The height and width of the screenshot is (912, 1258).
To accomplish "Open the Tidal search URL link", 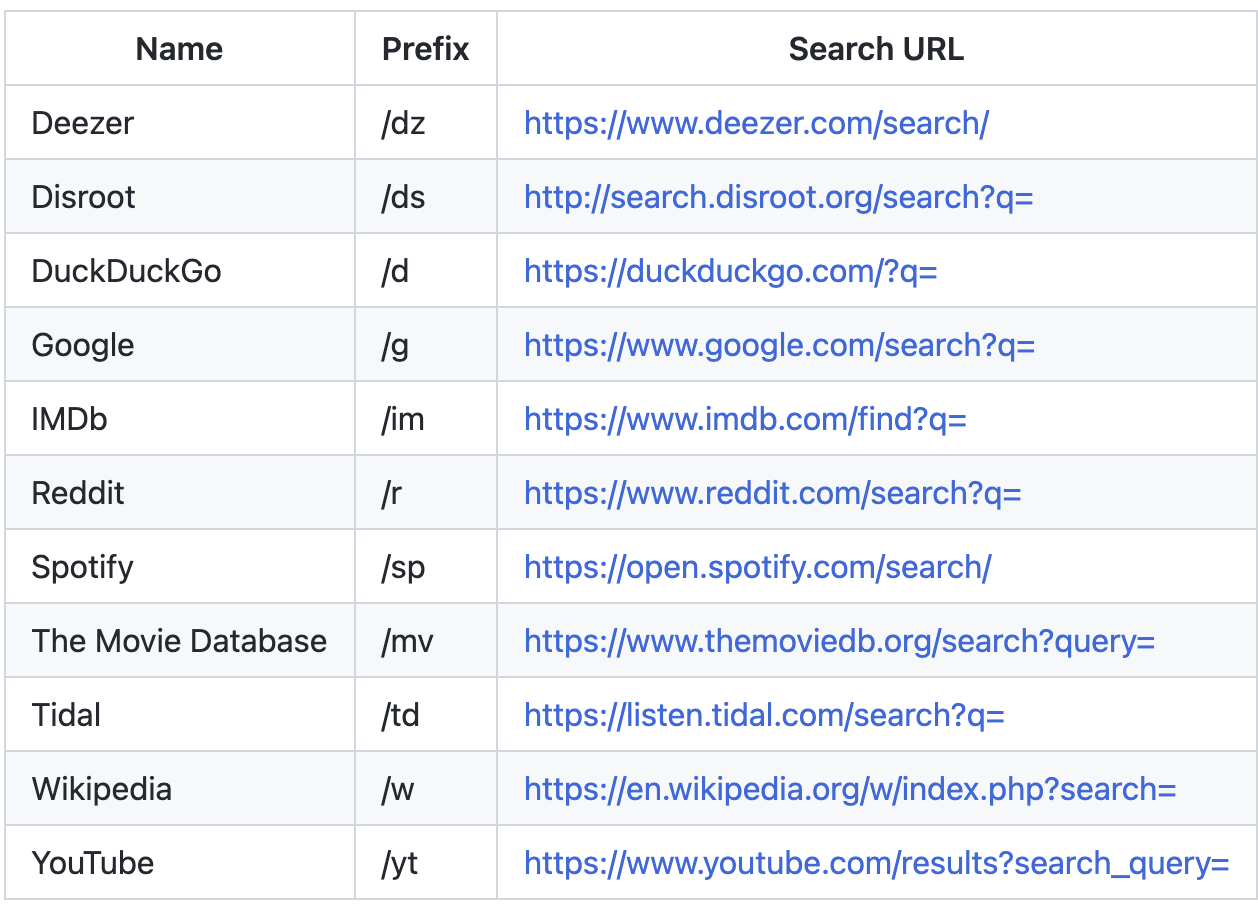I will pos(764,715).
